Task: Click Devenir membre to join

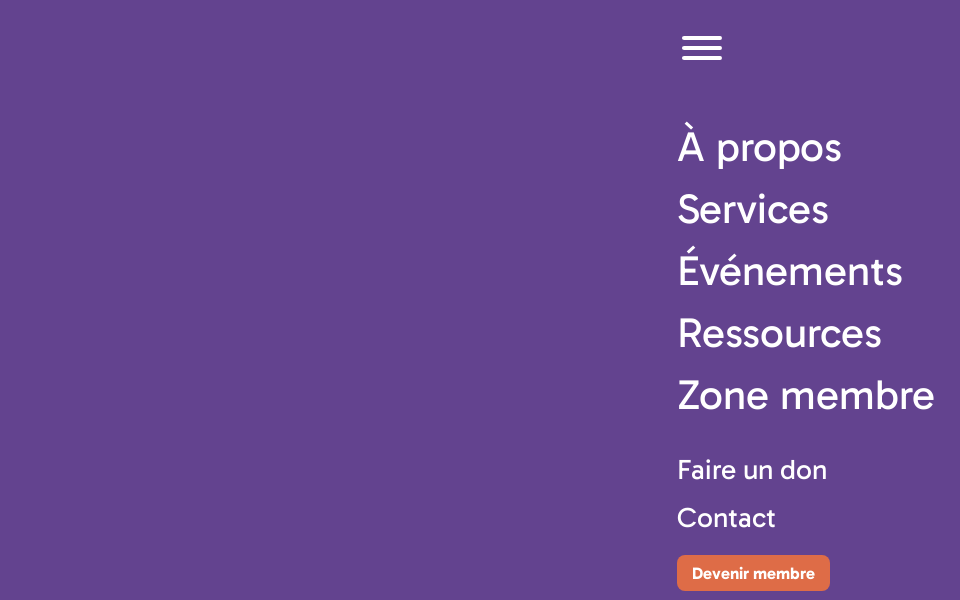Action: point(753,573)
